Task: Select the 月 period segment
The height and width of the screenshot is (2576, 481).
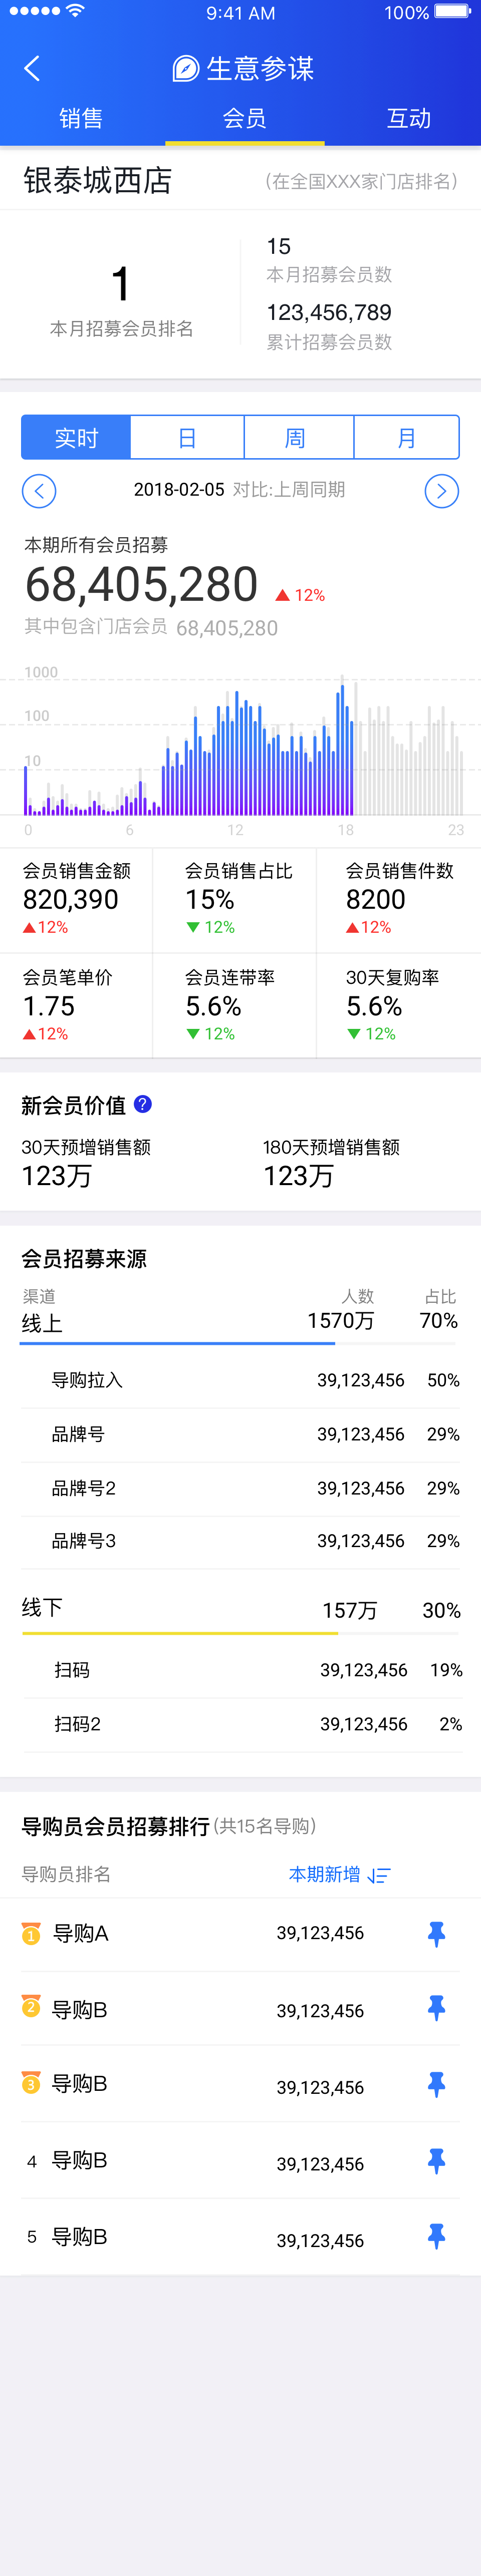Action: [406, 438]
